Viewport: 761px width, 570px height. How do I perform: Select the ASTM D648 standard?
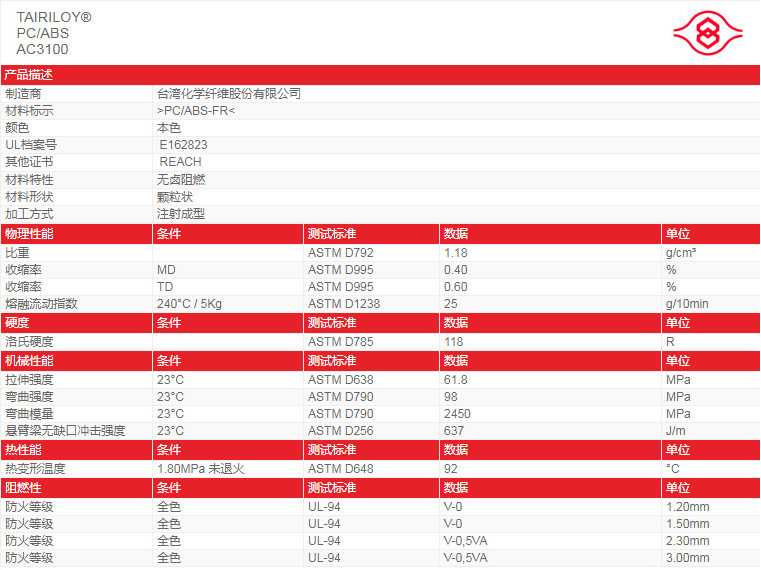click(340, 468)
